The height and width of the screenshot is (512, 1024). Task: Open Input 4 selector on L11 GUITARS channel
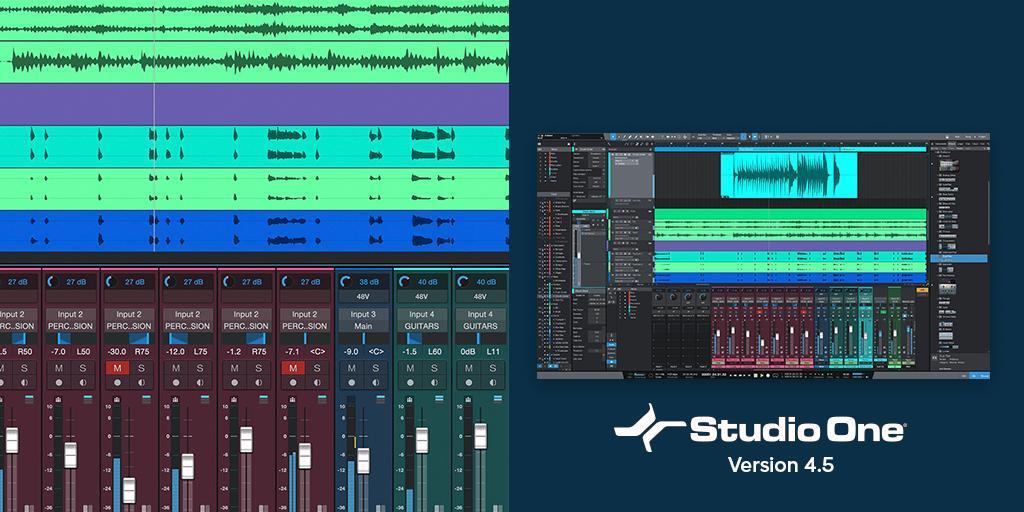point(480,314)
